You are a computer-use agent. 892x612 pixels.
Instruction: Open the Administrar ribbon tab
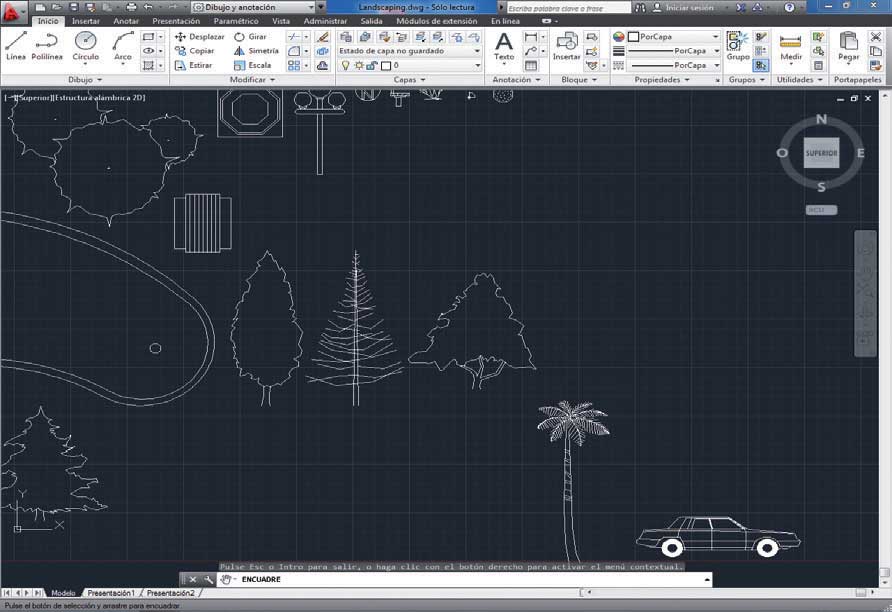pyautogui.click(x=325, y=21)
